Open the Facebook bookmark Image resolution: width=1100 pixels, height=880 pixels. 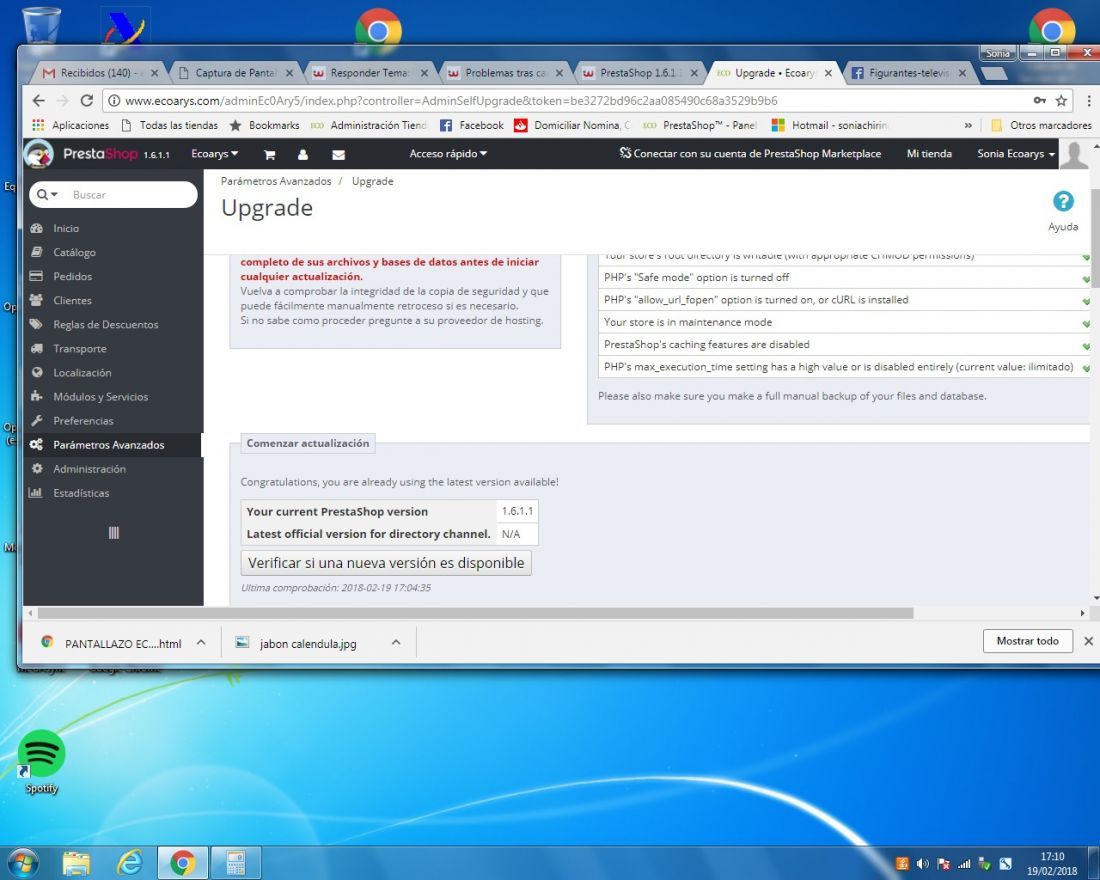point(471,126)
